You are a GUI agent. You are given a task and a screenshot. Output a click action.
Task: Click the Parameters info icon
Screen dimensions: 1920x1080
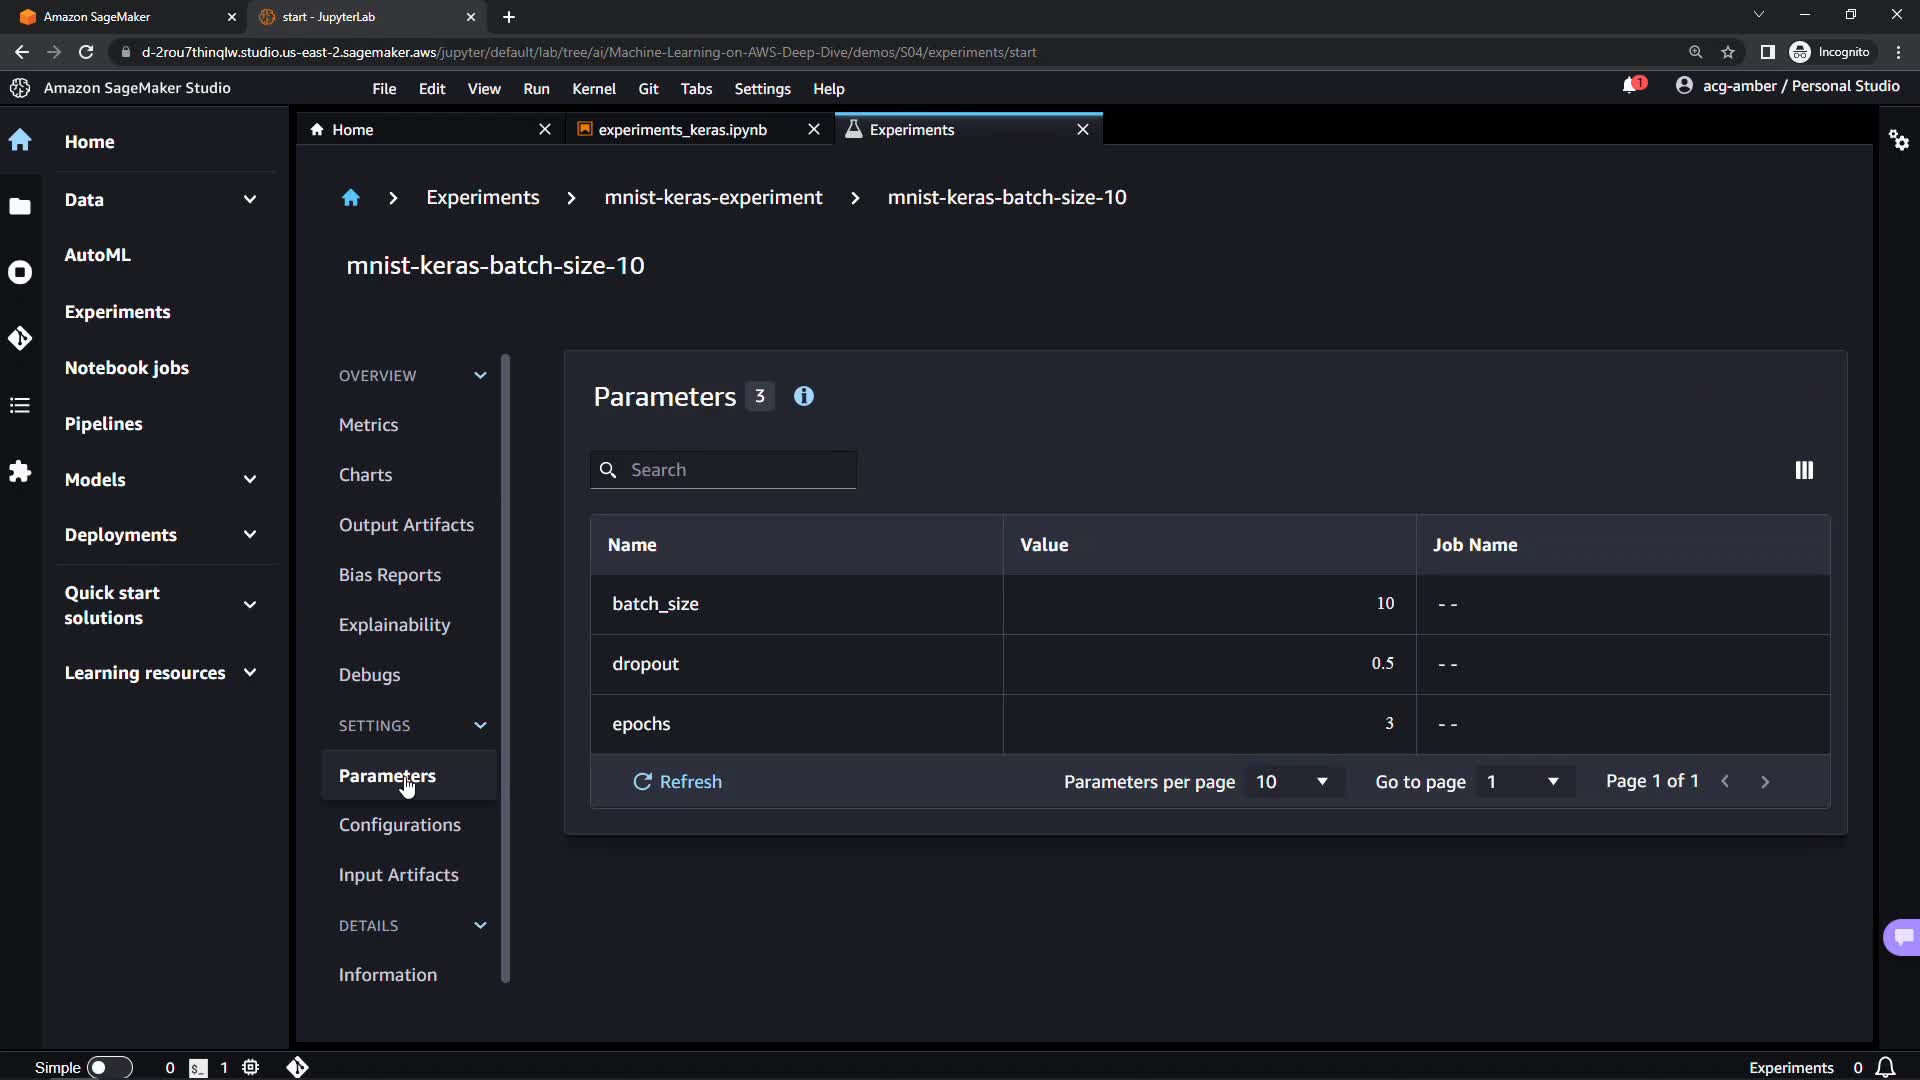[x=803, y=396]
